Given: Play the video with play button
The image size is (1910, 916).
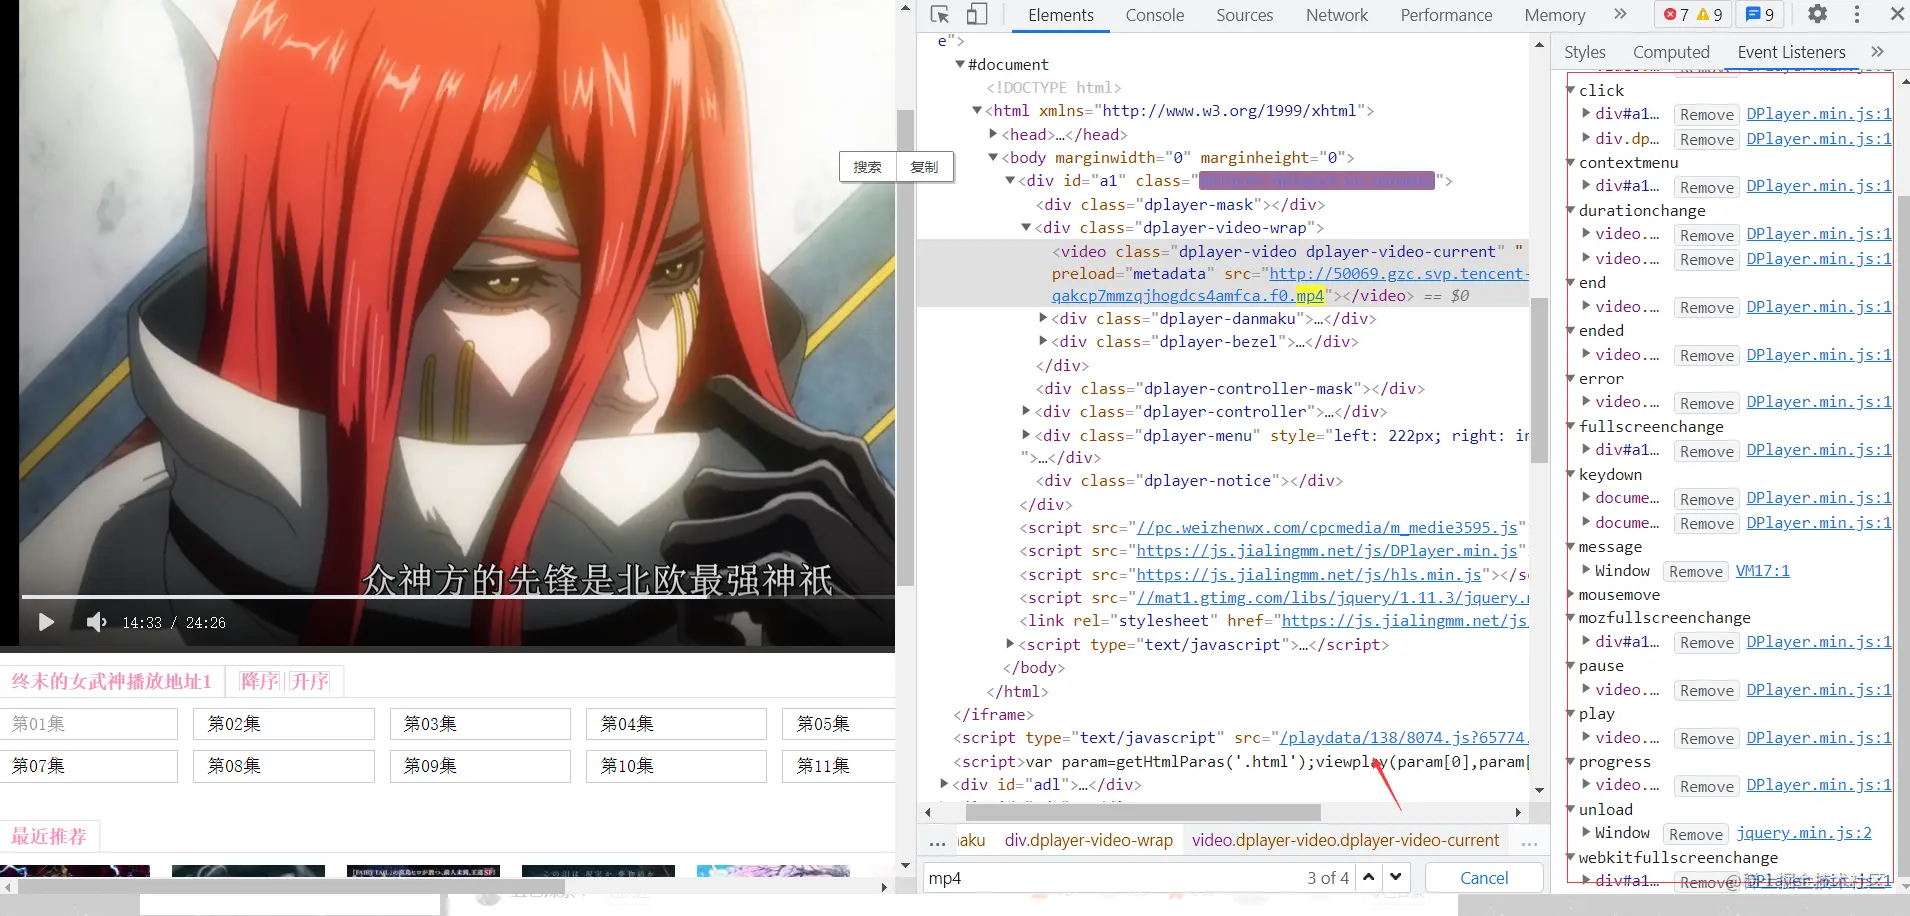Looking at the screenshot, I should tap(46, 622).
